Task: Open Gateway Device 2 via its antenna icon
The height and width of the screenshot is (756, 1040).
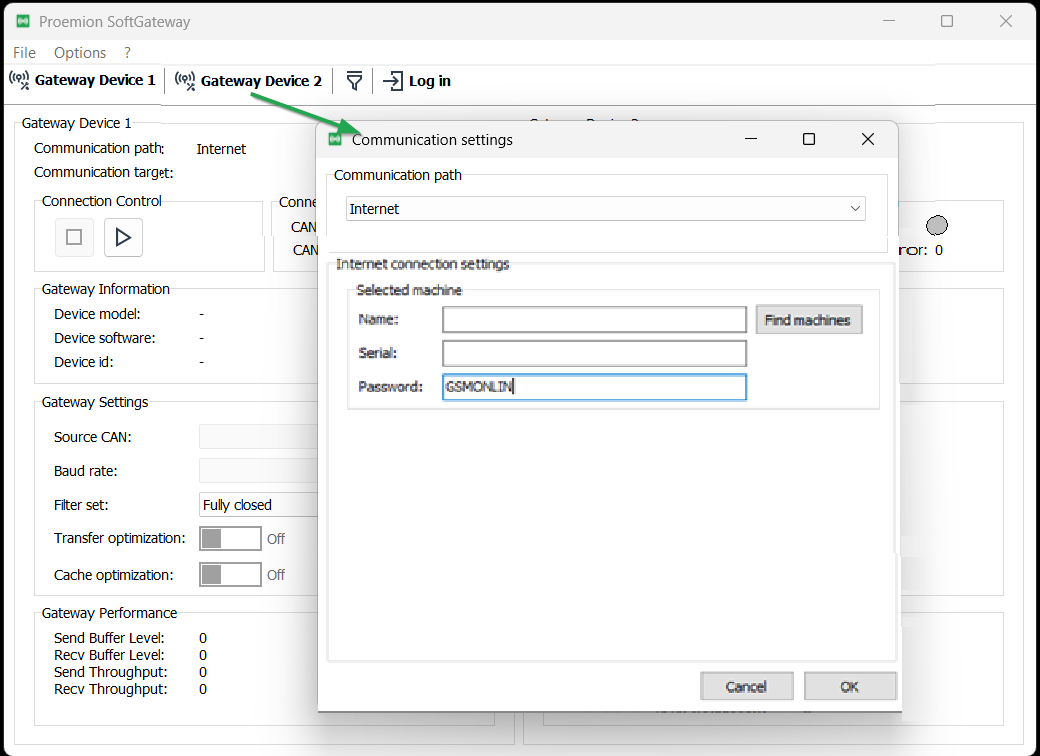Action: [x=185, y=80]
